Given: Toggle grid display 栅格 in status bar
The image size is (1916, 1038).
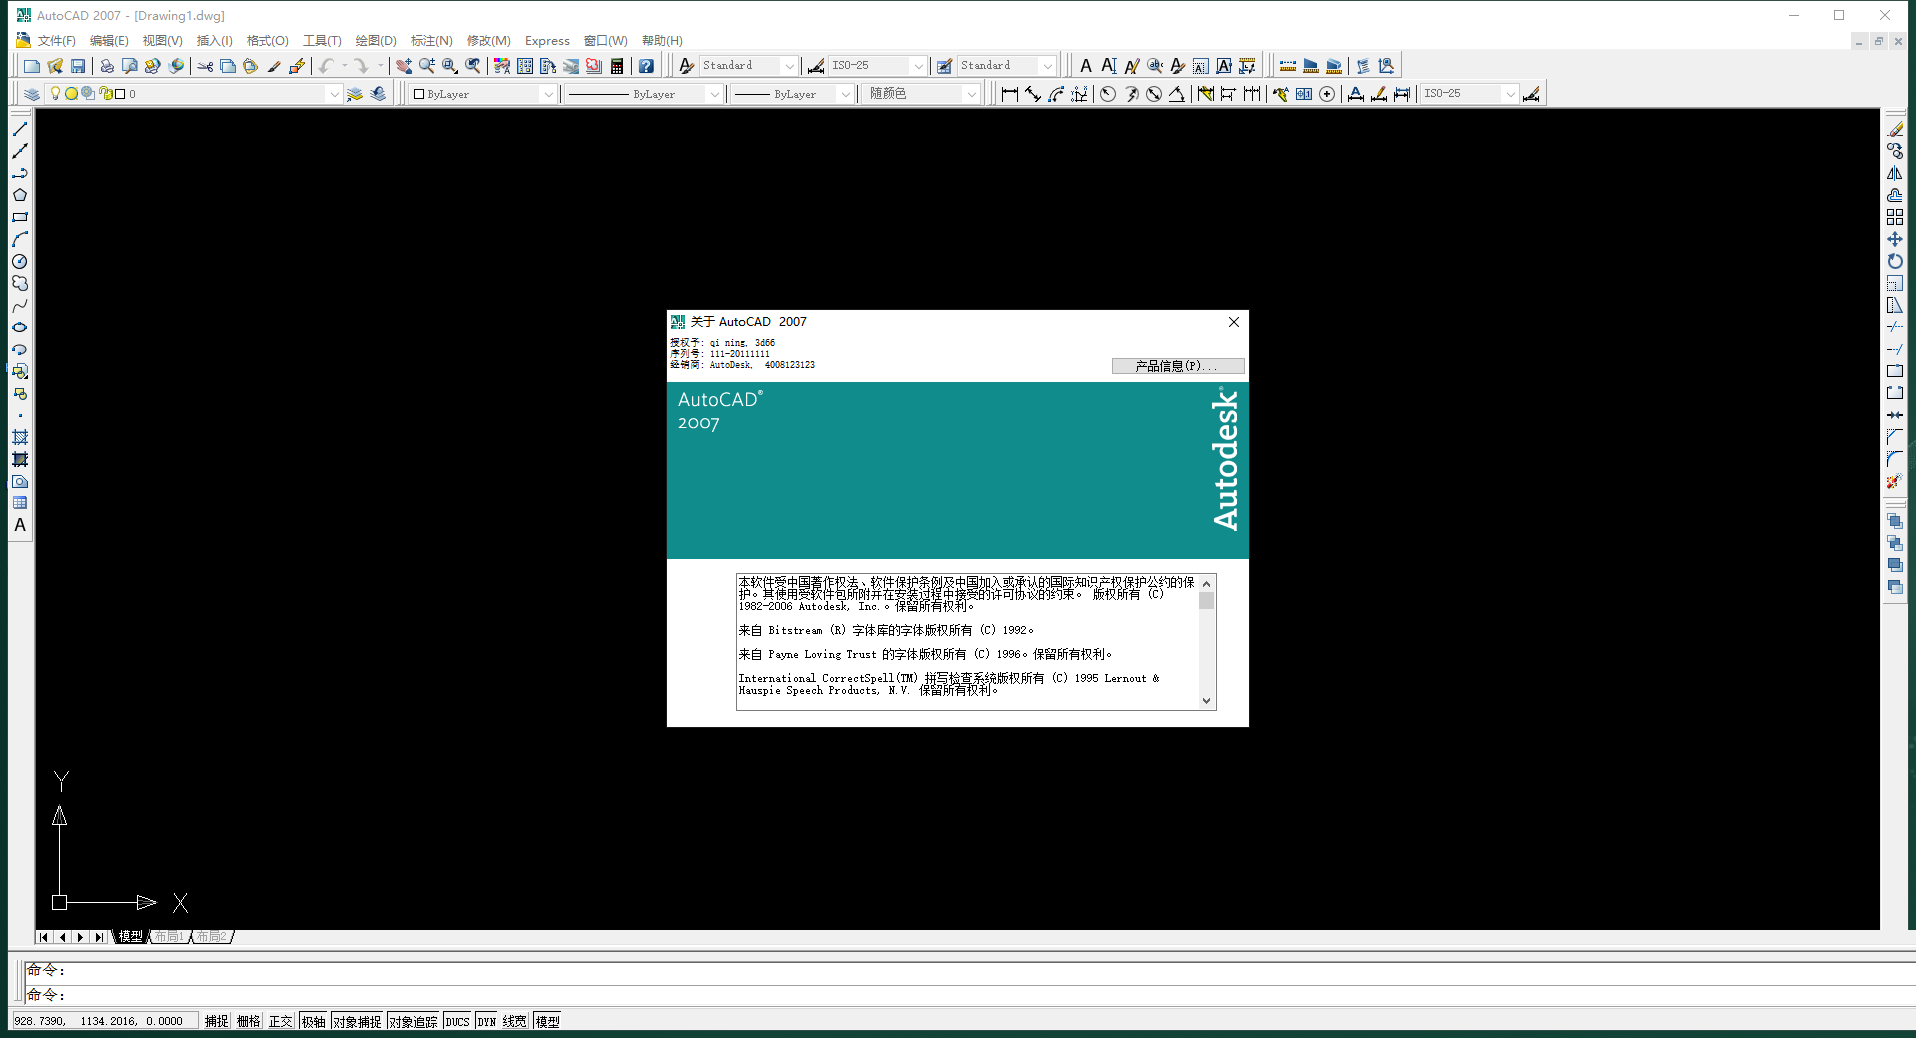Looking at the screenshot, I should 248,1021.
